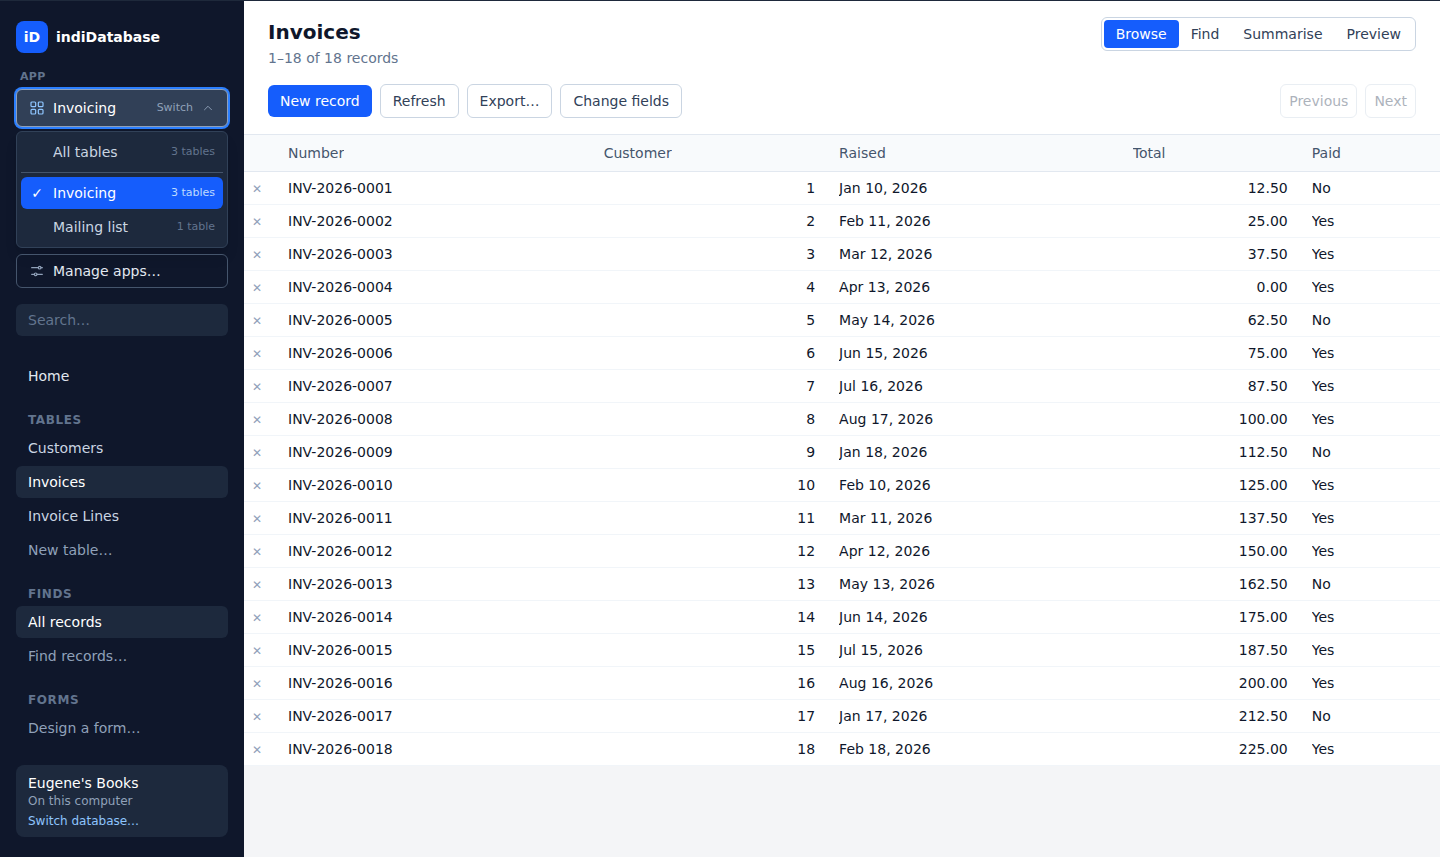The height and width of the screenshot is (857, 1440).
Task: Click the × icon beside INV-2026-0012
Action: tap(257, 552)
